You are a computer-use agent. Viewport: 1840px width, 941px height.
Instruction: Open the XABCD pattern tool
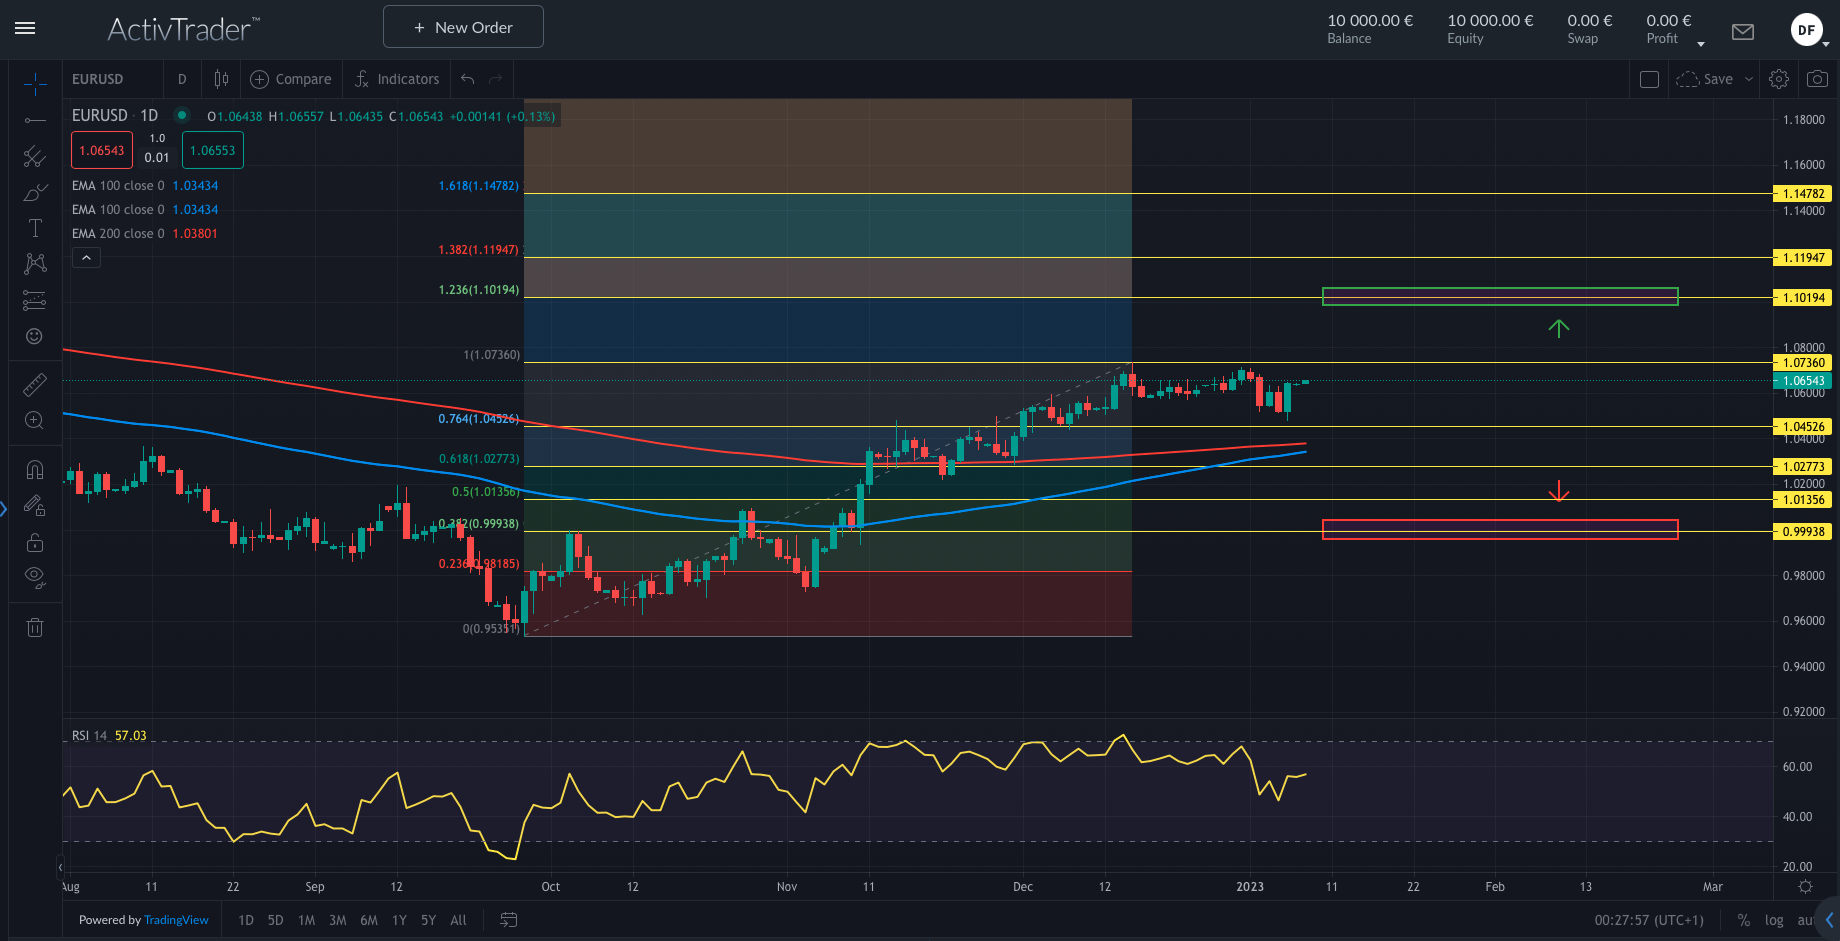[35, 263]
